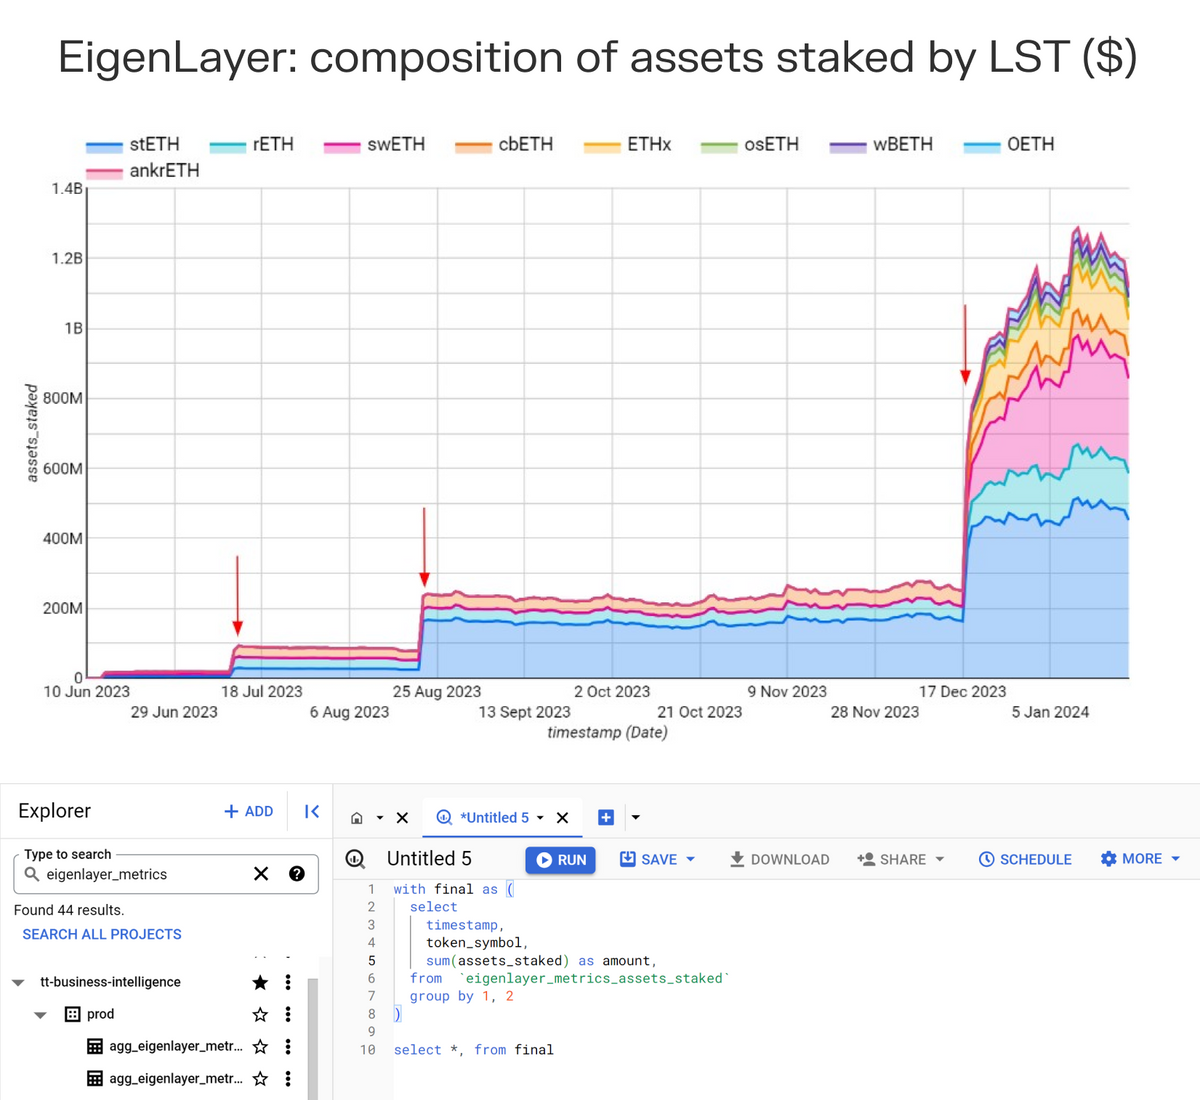Open actions menu for second agg_eigenlayer table
Image resolution: width=1200 pixels, height=1100 pixels.
[288, 1078]
